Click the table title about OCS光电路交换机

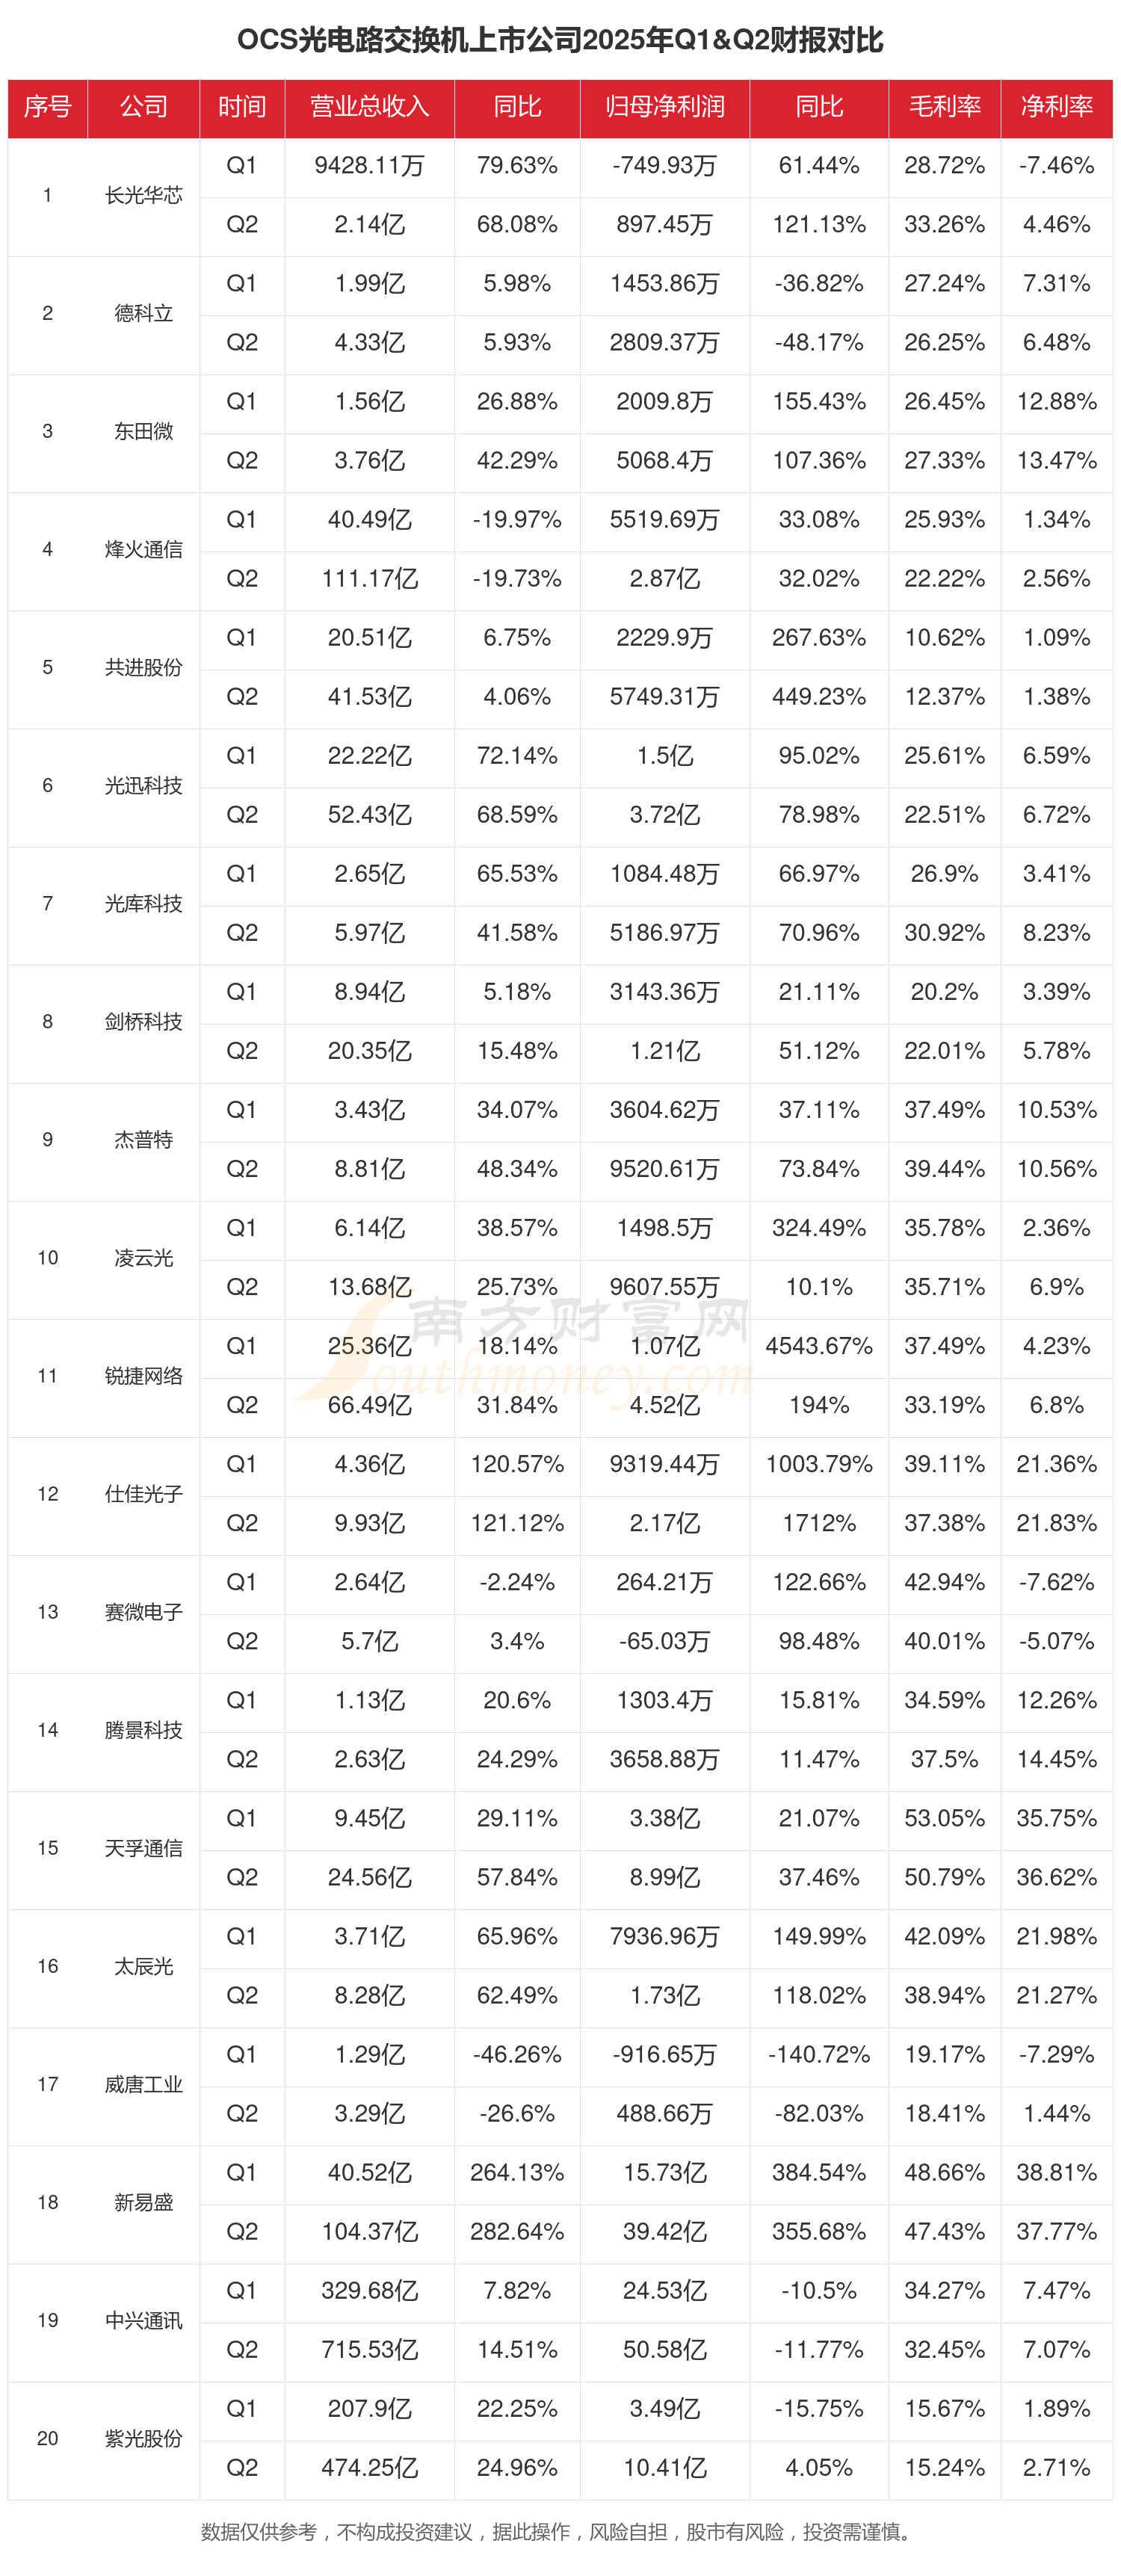pos(560,40)
